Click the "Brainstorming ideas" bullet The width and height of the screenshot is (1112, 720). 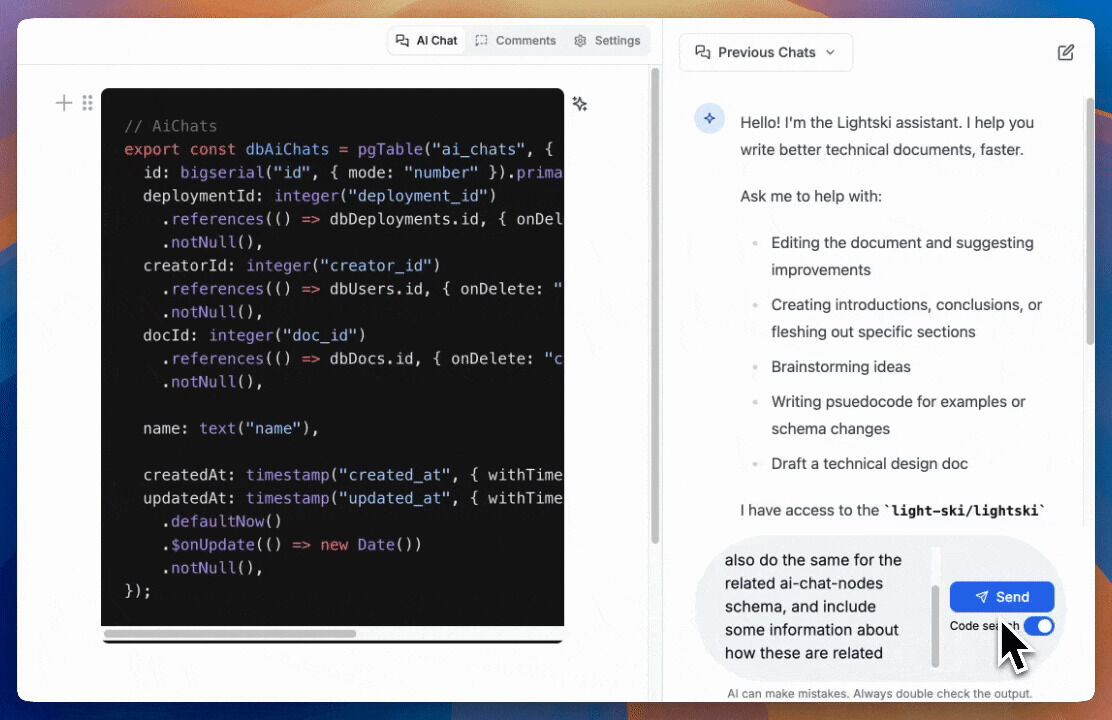pyautogui.click(x=840, y=367)
